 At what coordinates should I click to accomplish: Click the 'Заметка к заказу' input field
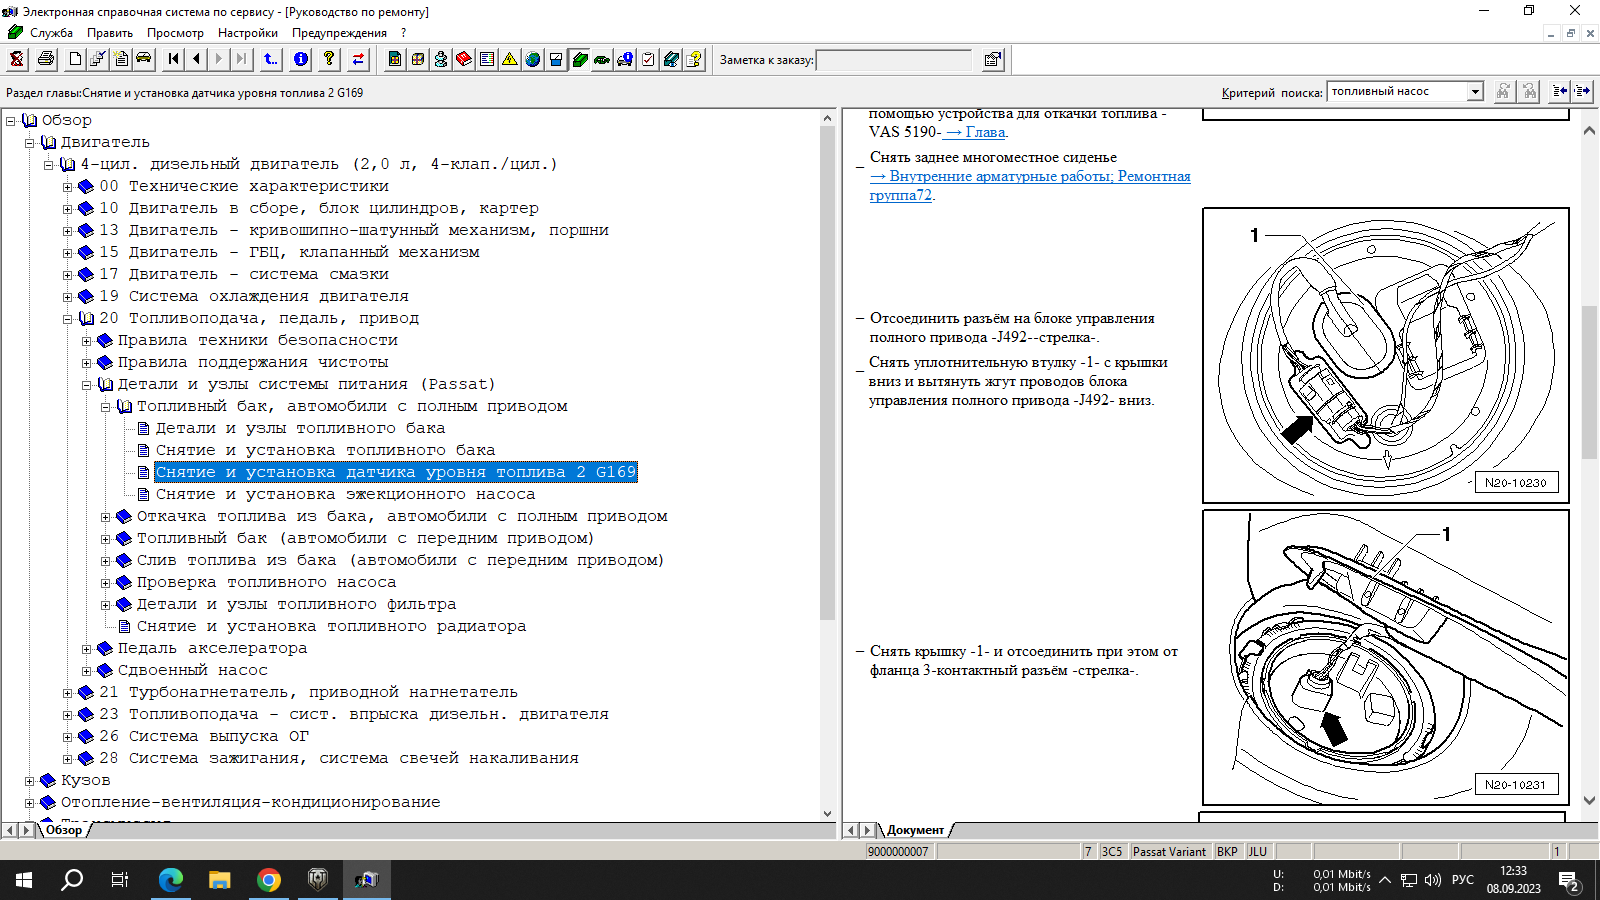click(x=893, y=60)
